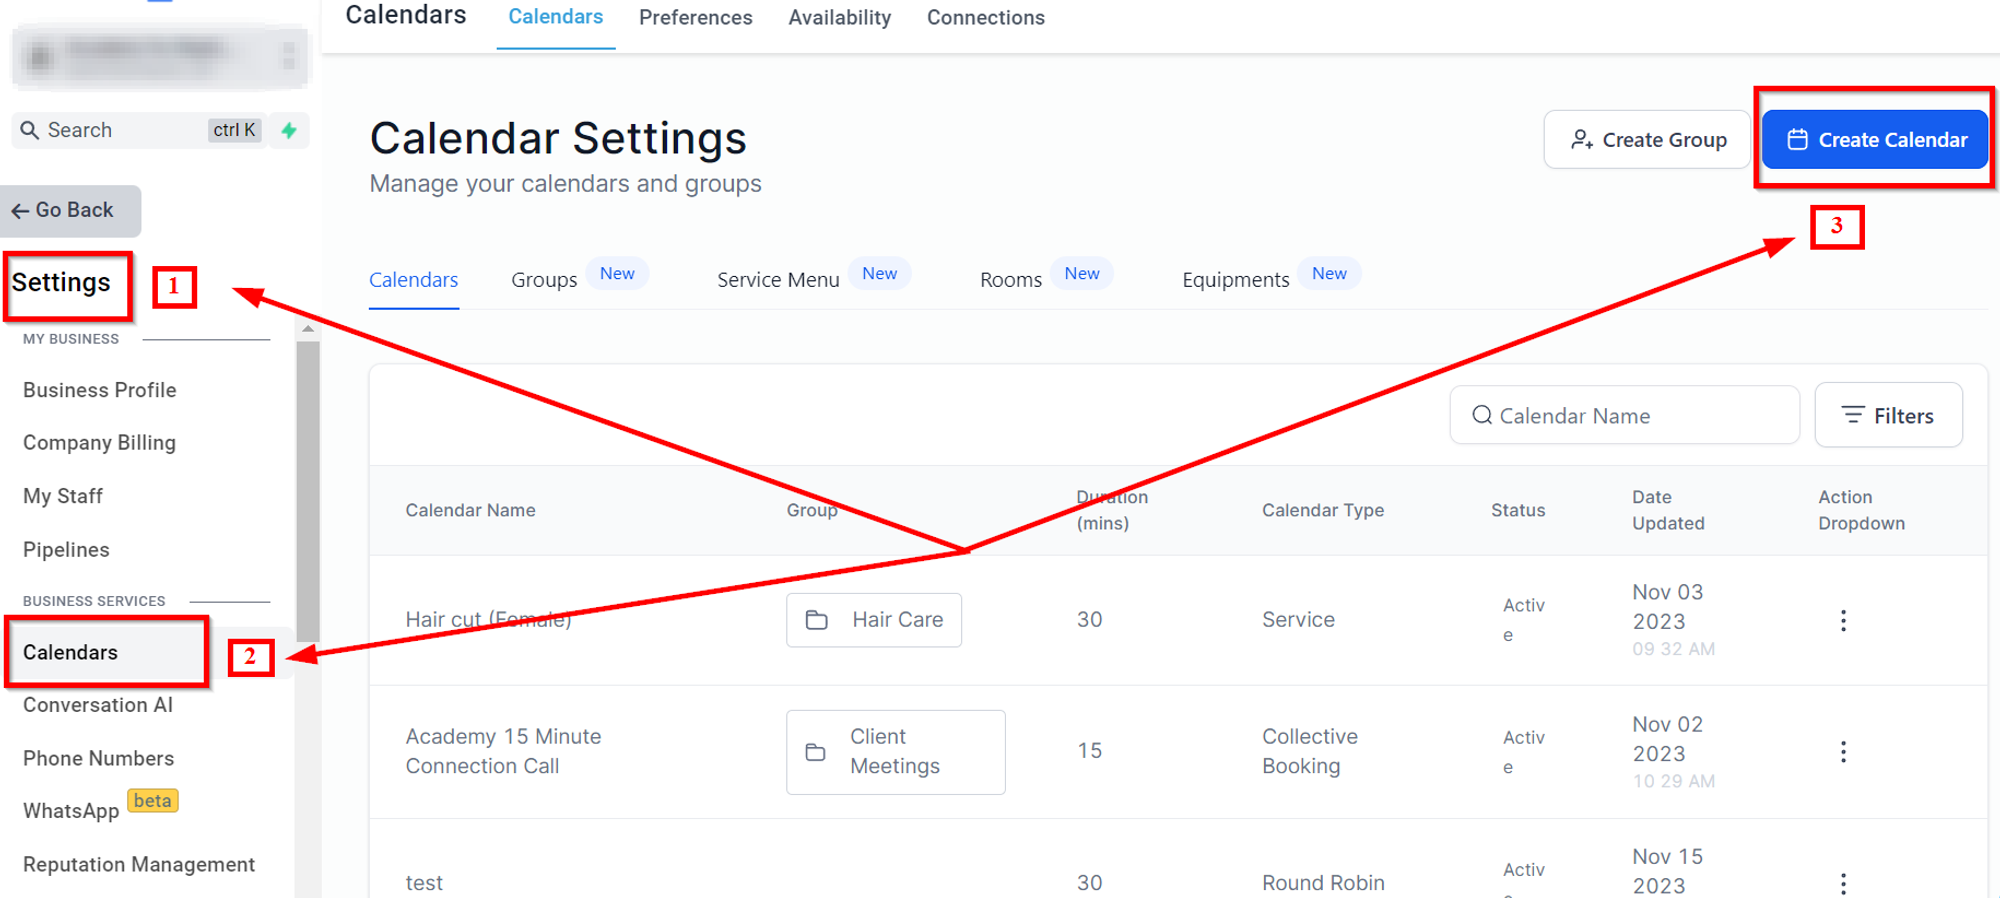Click the Filters button
The width and height of the screenshot is (2000, 898).
(1888, 415)
